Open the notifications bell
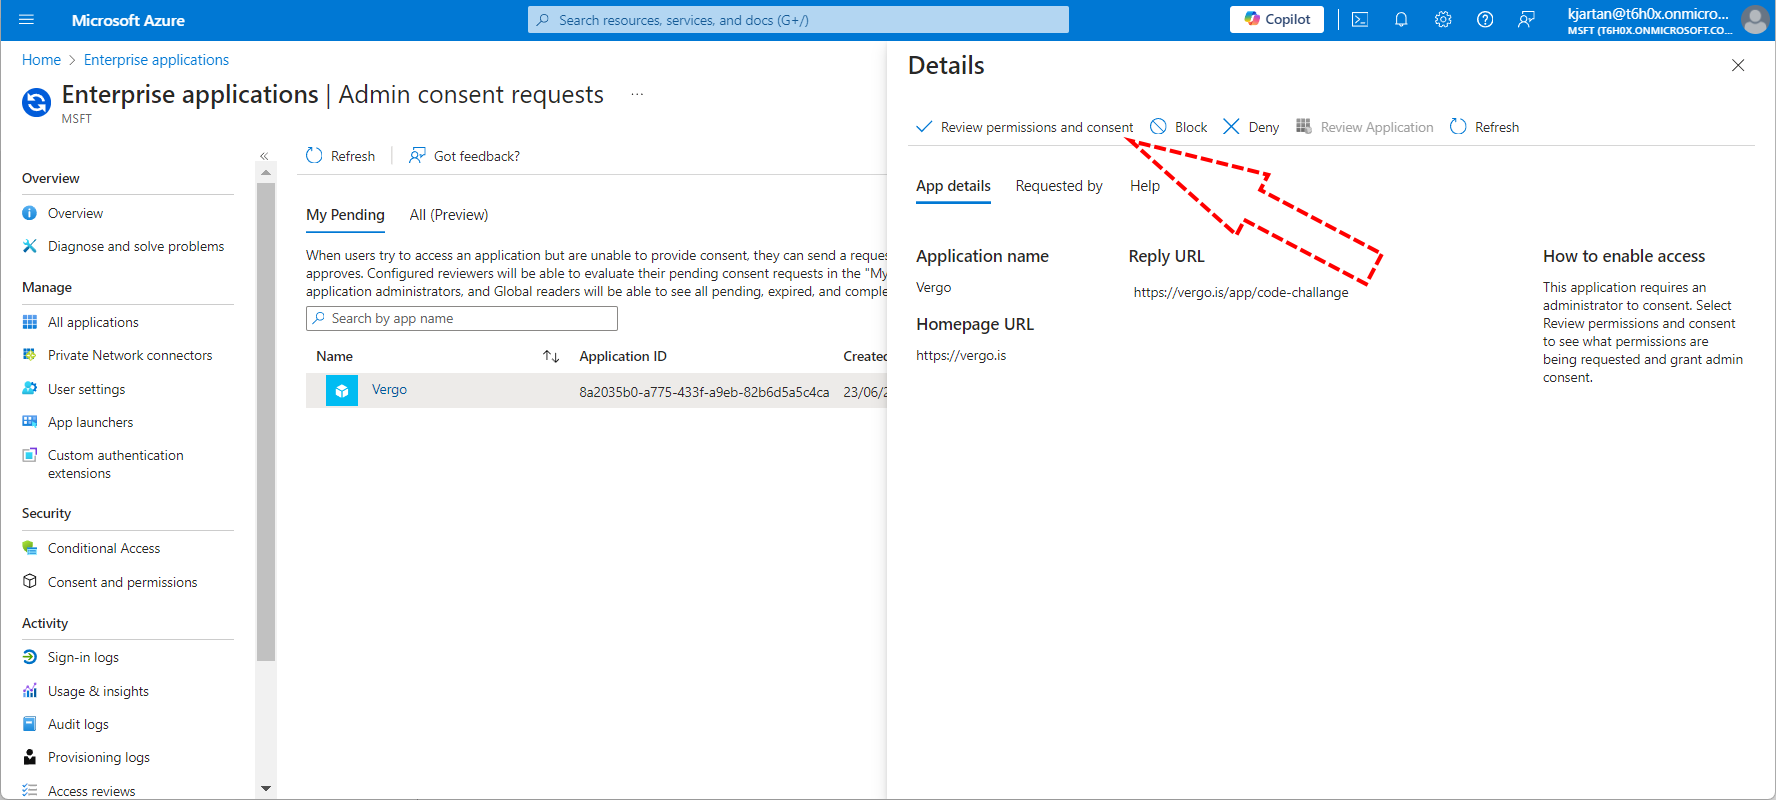The image size is (1776, 800). click(1401, 20)
